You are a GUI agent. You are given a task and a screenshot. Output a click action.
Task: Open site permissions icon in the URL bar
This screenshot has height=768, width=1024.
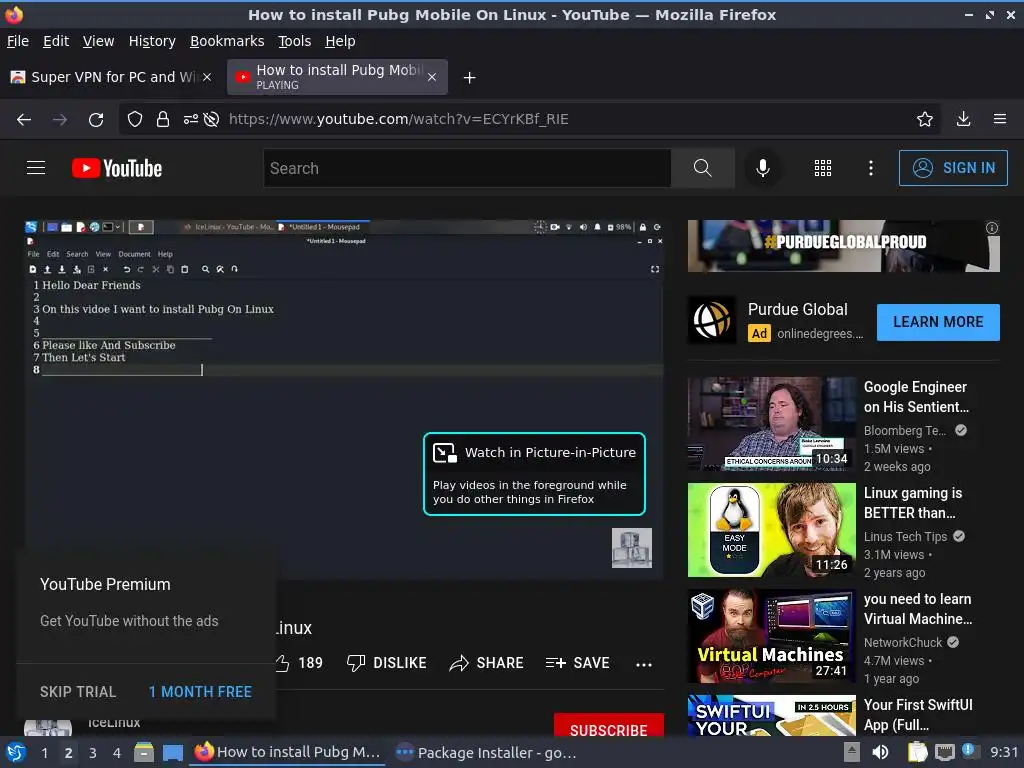point(191,119)
